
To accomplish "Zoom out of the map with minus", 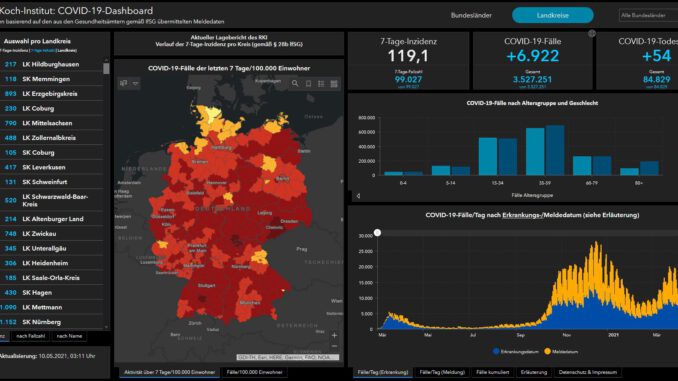I will (334, 346).
